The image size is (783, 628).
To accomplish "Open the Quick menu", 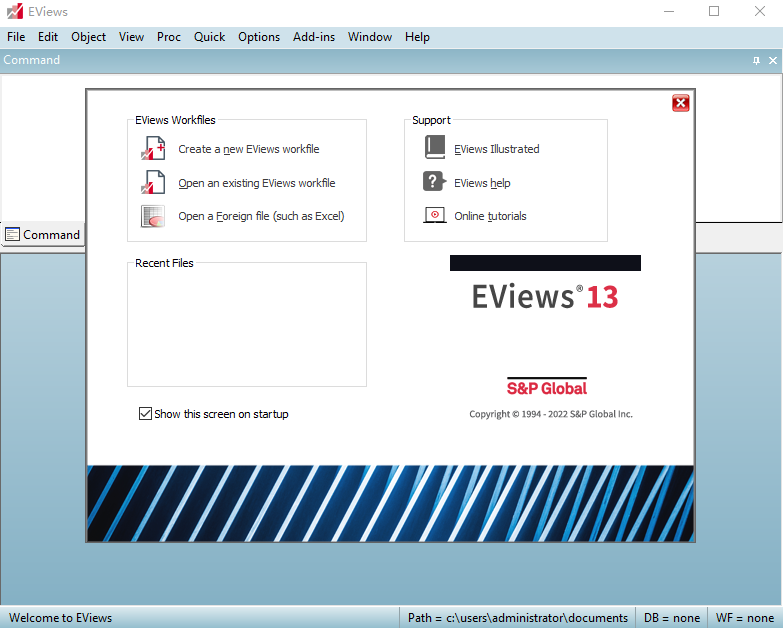I will coord(209,37).
